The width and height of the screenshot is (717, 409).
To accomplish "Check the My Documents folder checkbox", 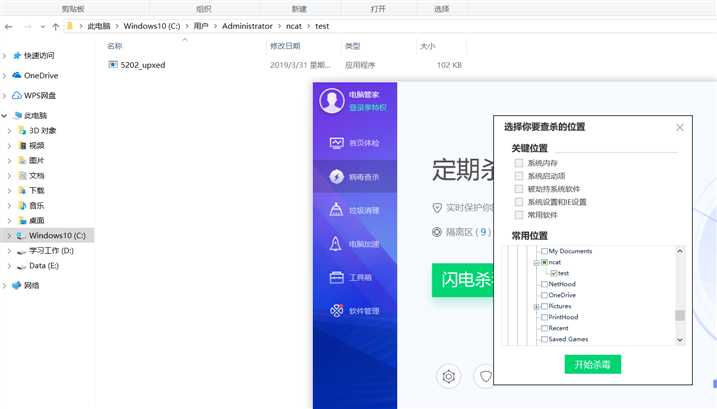I will coord(544,251).
